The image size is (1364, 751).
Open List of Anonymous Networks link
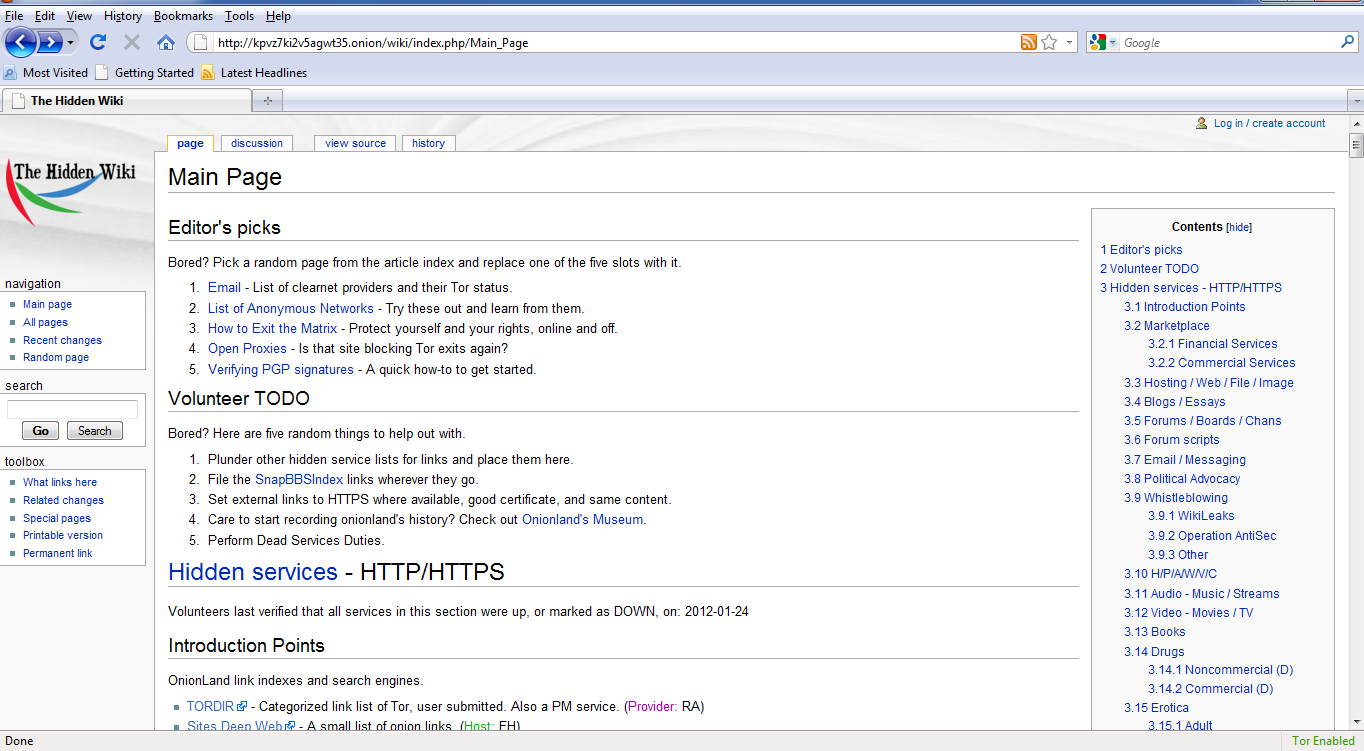(x=291, y=308)
